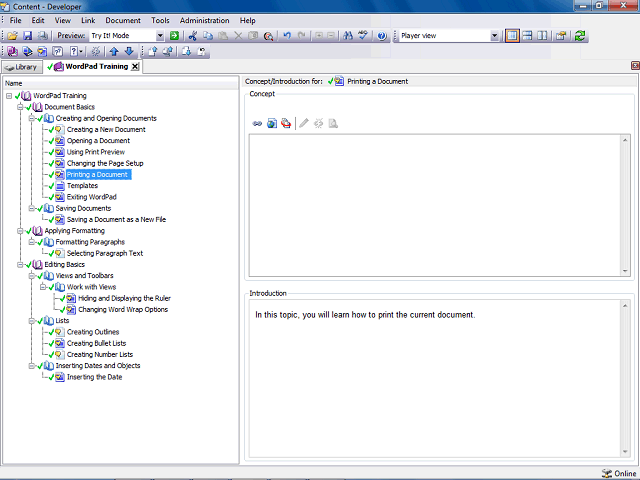Viewport: 640px width, 480px height.
Task: Click the blue Help question mark icon
Action: pyautogui.click(x=382, y=36)
